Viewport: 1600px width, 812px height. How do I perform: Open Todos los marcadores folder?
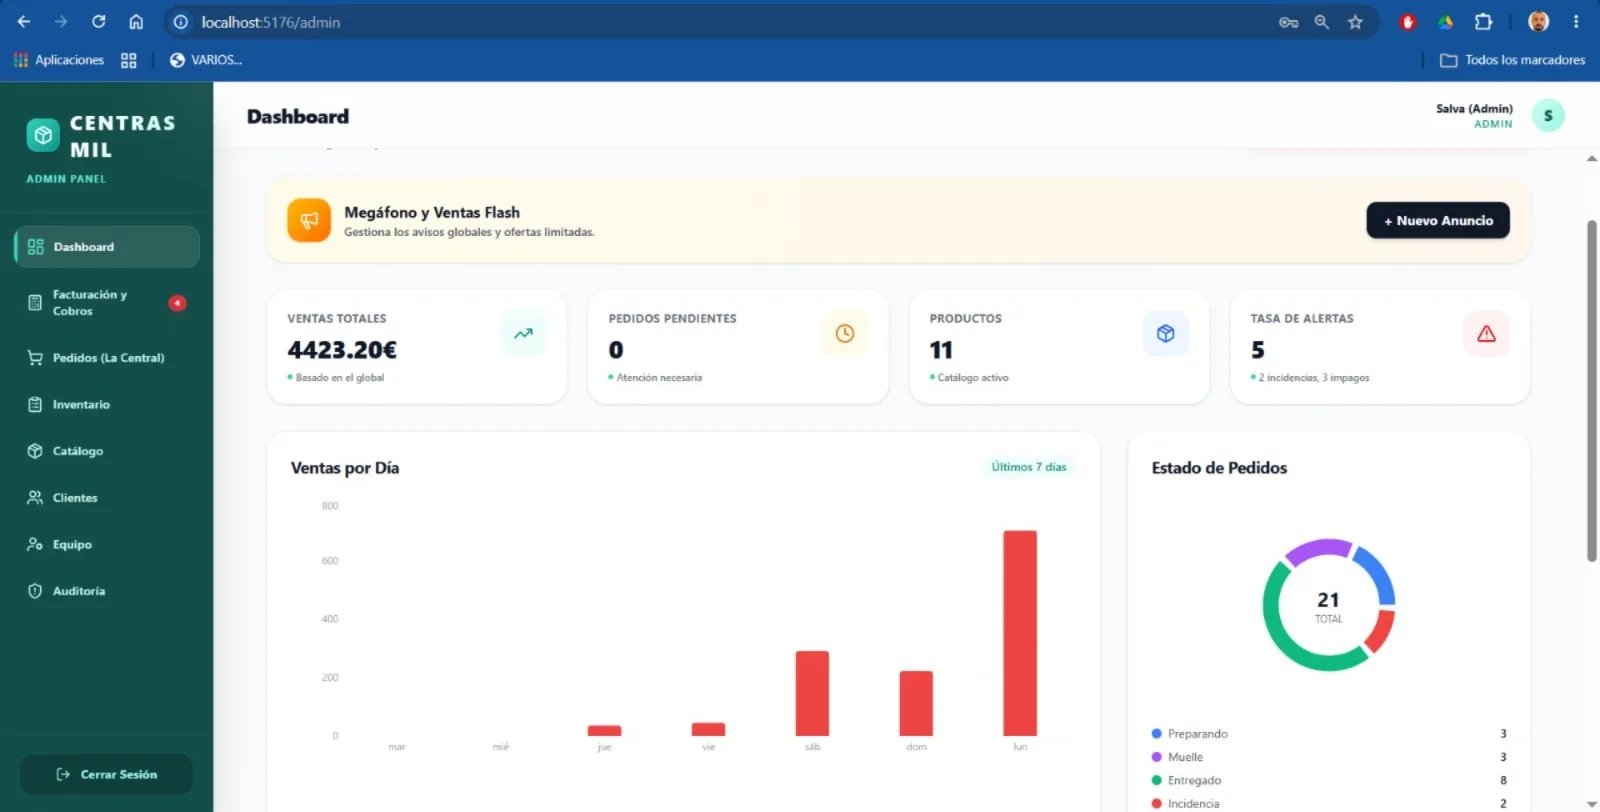(x=1512, y=60)
